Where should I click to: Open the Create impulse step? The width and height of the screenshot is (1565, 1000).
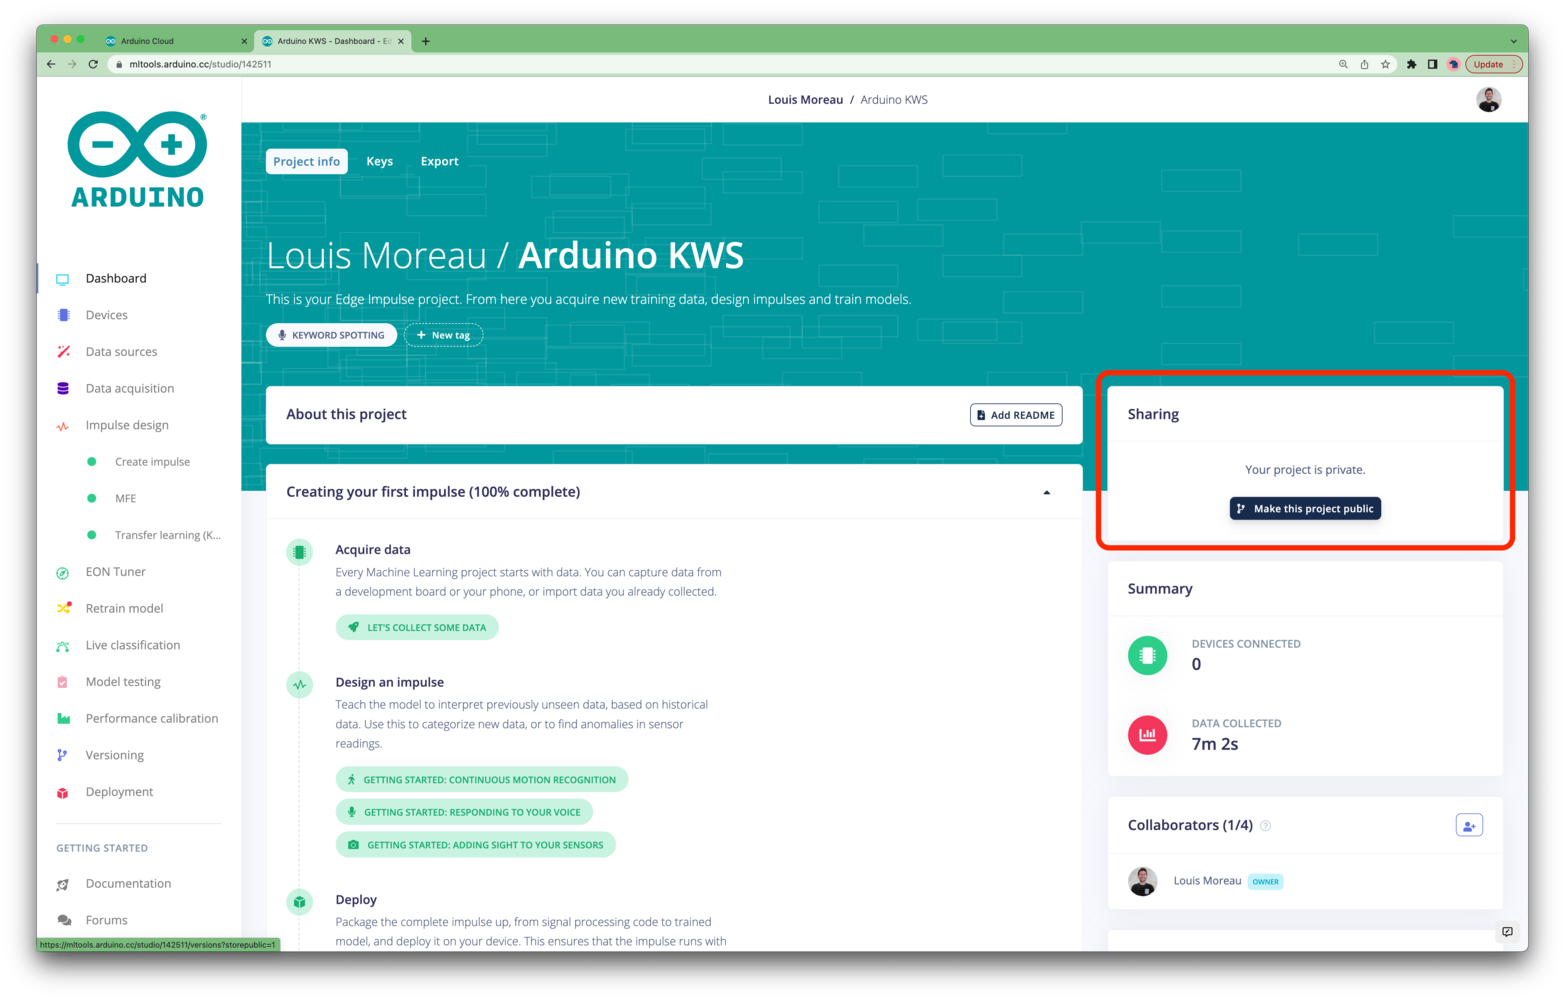tap(152, 462)
